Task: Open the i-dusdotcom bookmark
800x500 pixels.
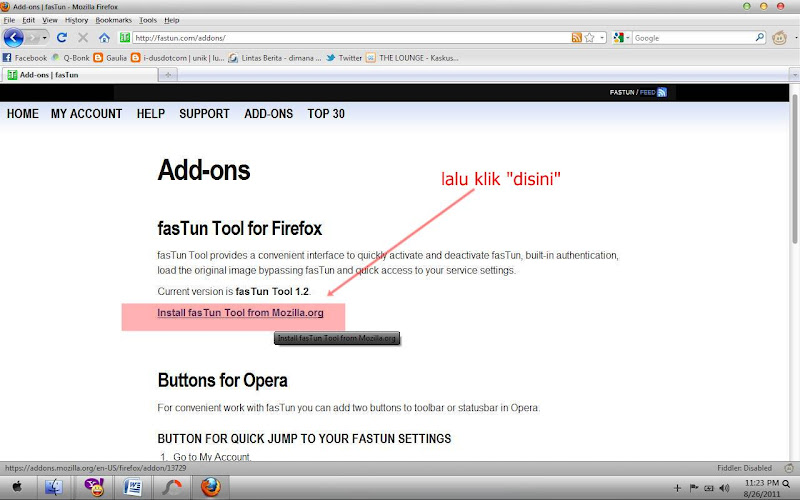Action: coord(178,58)
